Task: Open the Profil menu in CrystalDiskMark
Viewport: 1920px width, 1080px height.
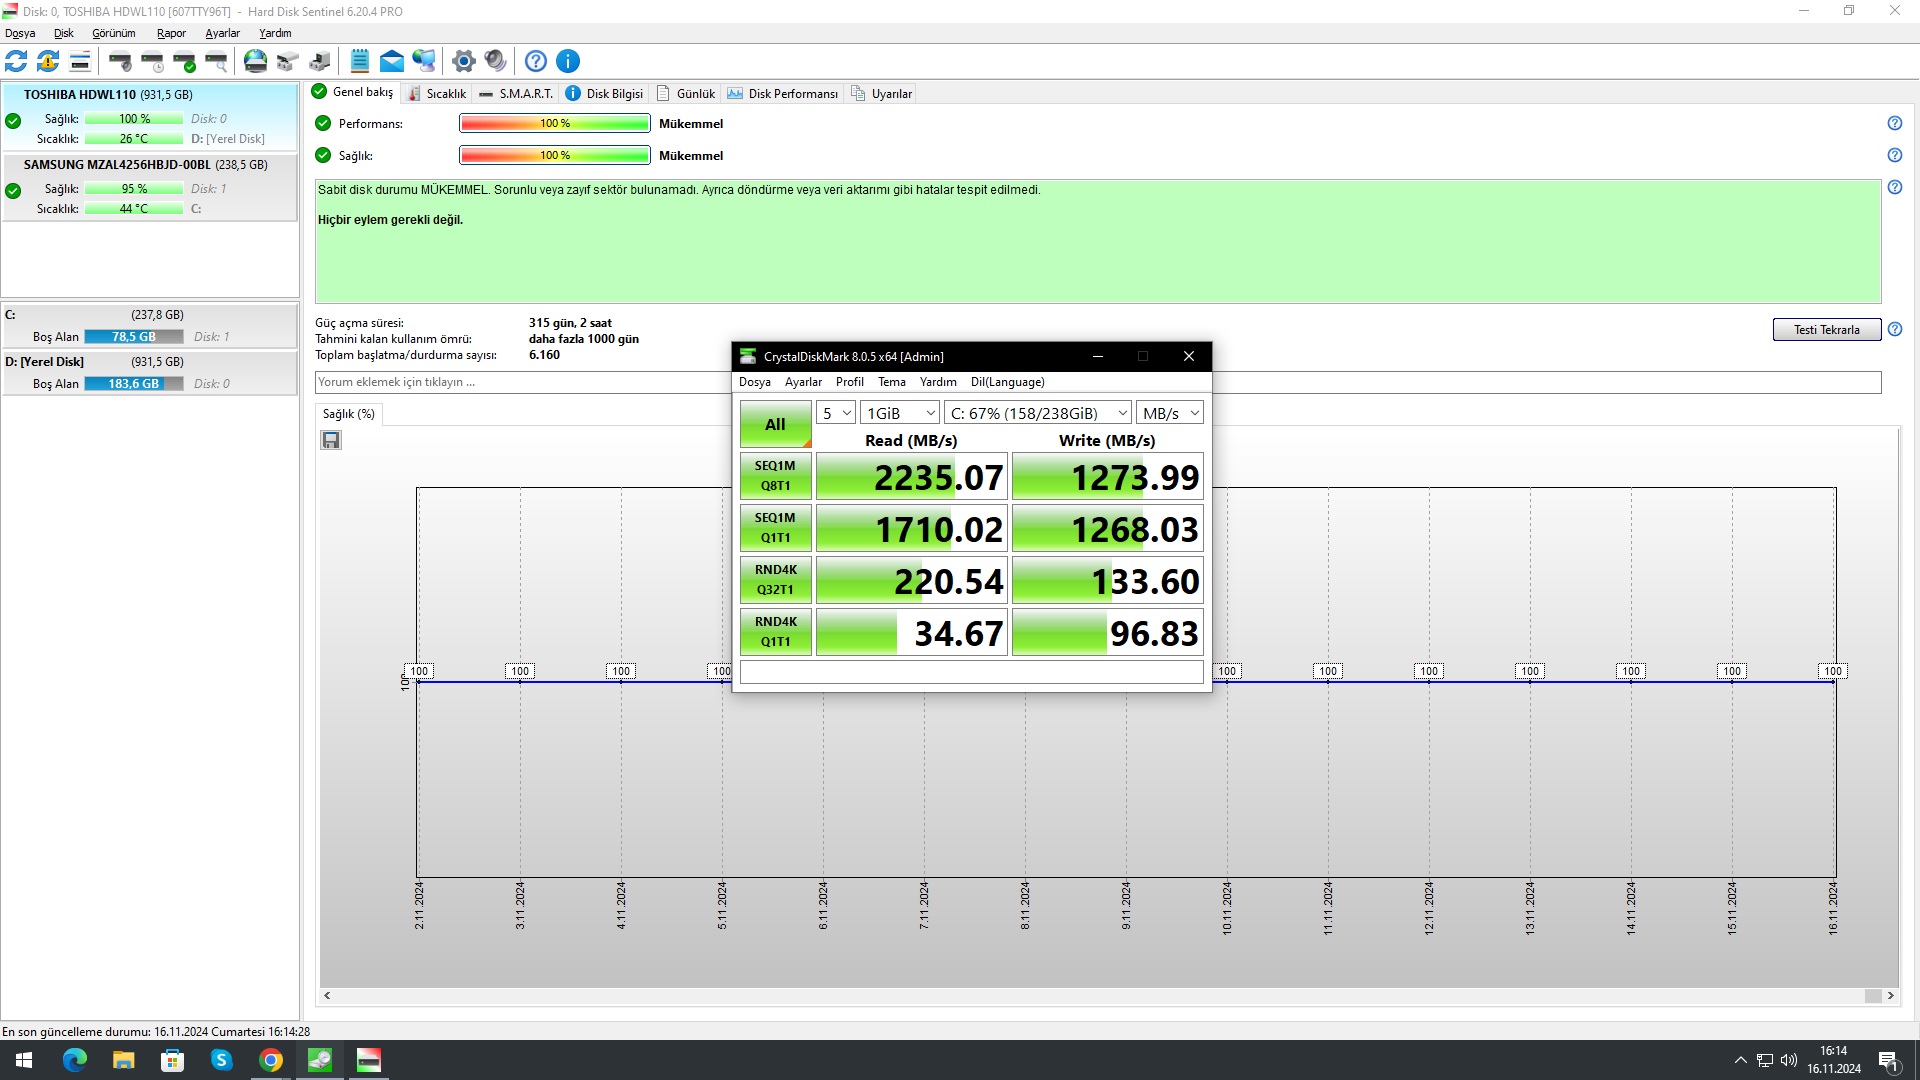Action: pos(849,382)
